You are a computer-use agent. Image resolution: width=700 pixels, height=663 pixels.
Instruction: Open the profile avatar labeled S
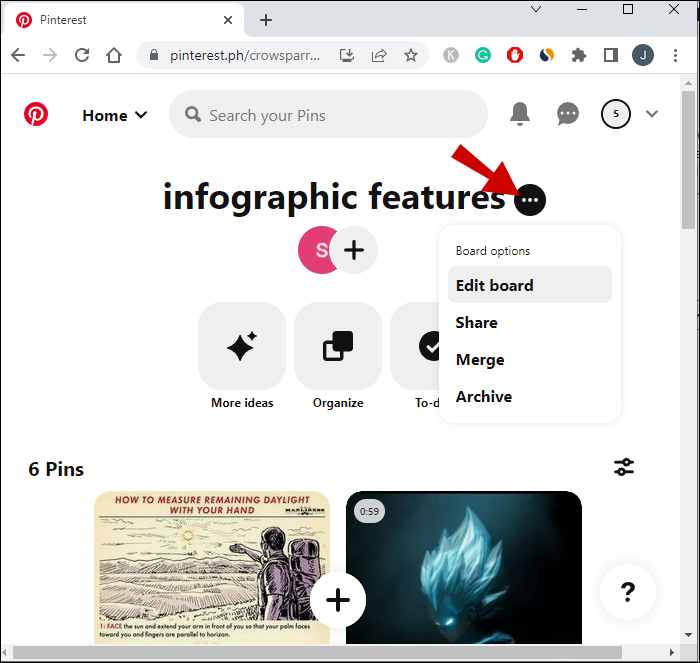point(616,114)
